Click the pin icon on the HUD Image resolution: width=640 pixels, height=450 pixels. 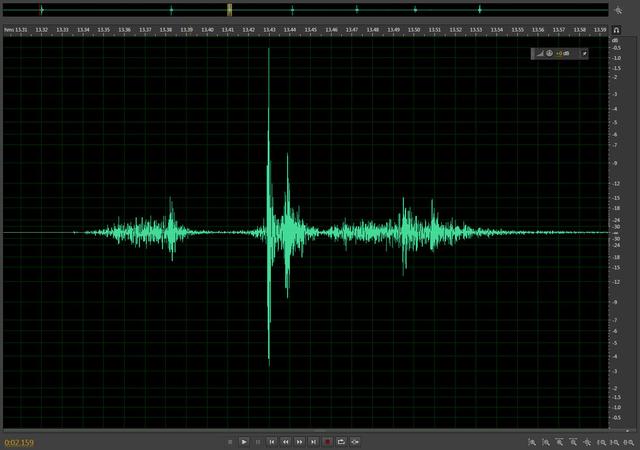584,53
